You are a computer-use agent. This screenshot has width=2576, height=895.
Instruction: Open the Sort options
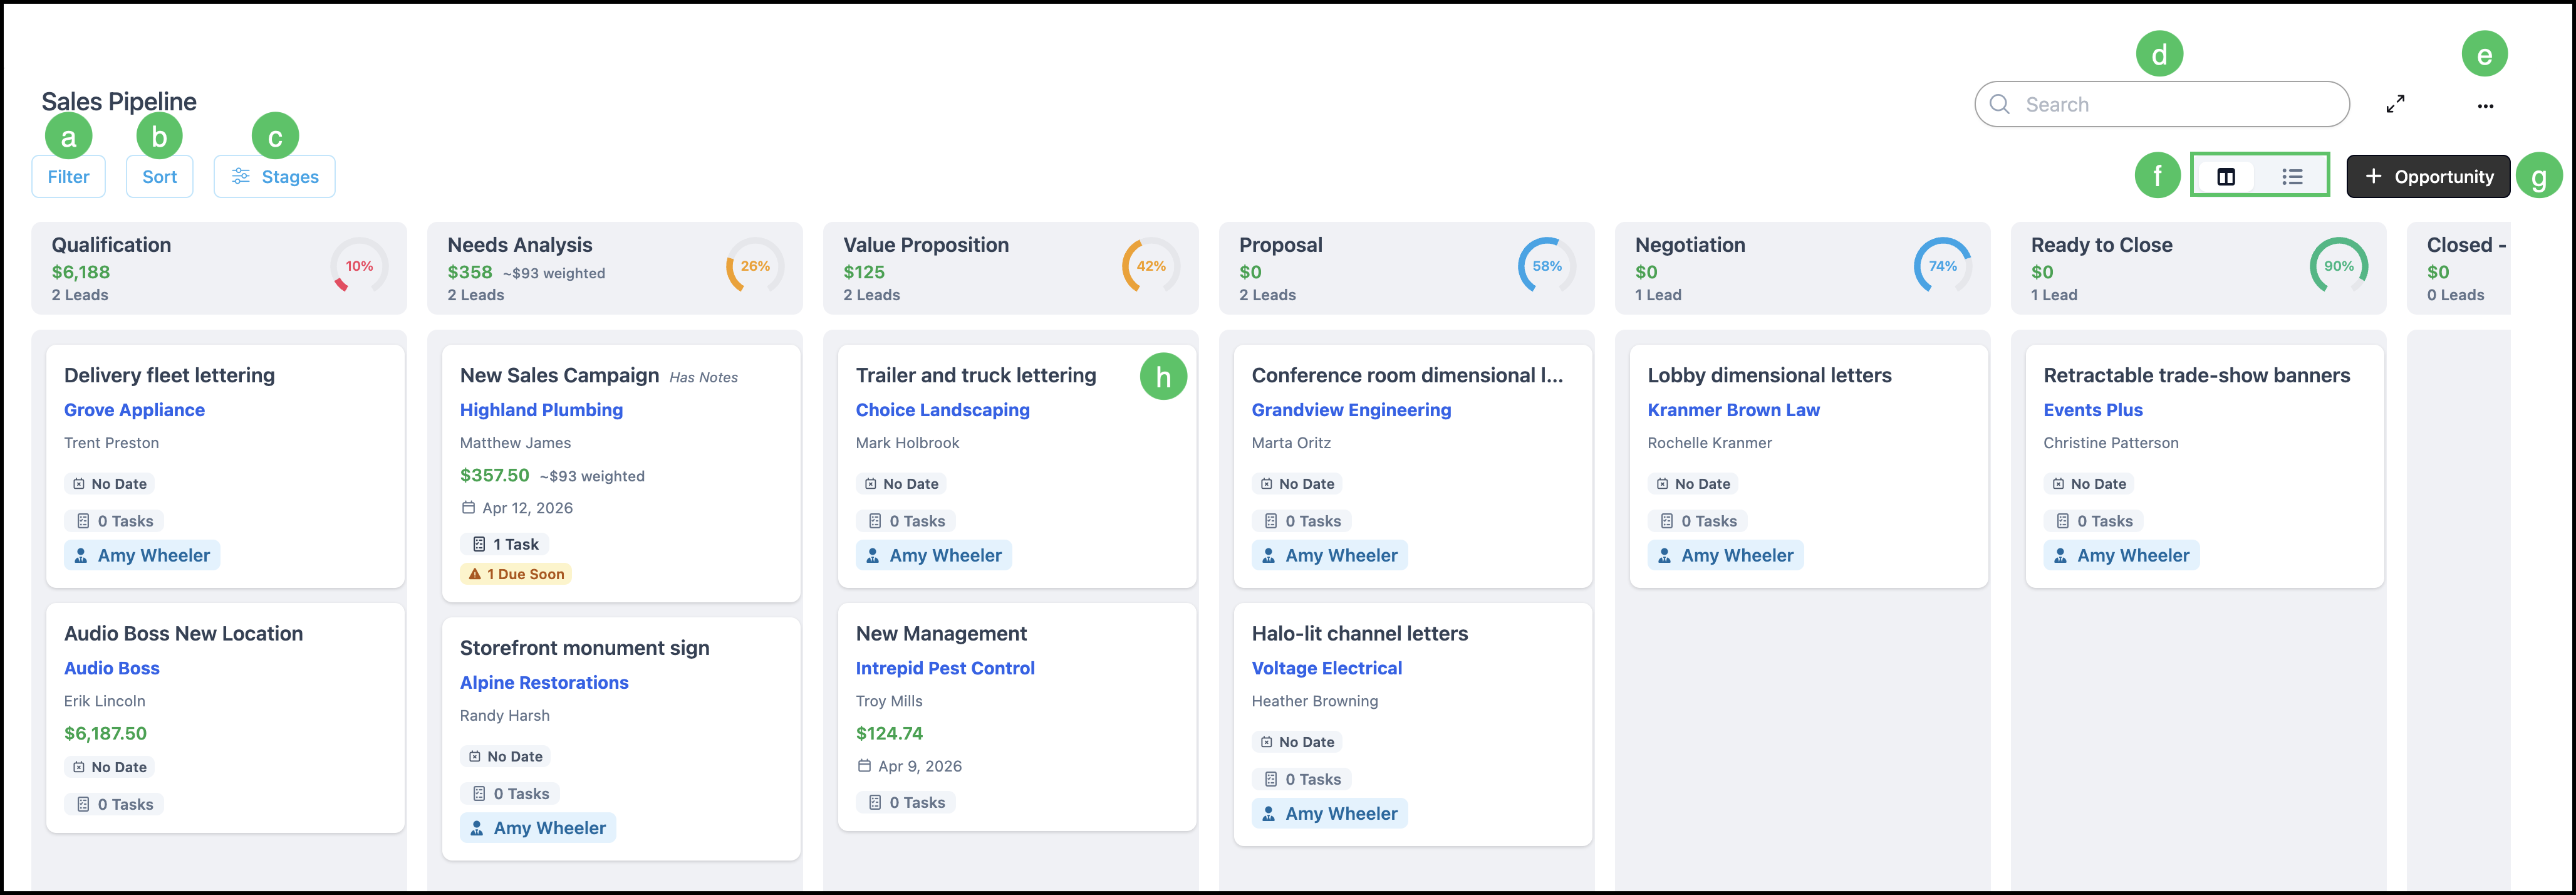pos(159,177)
